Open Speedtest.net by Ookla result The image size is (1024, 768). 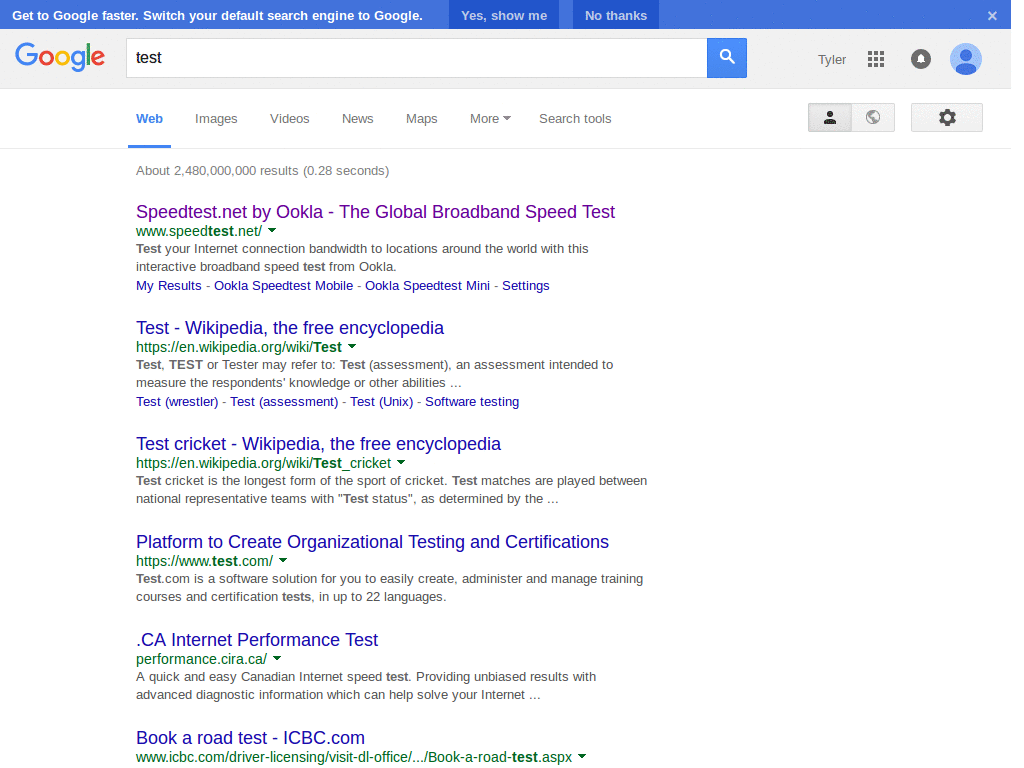[x=376, y=212]
